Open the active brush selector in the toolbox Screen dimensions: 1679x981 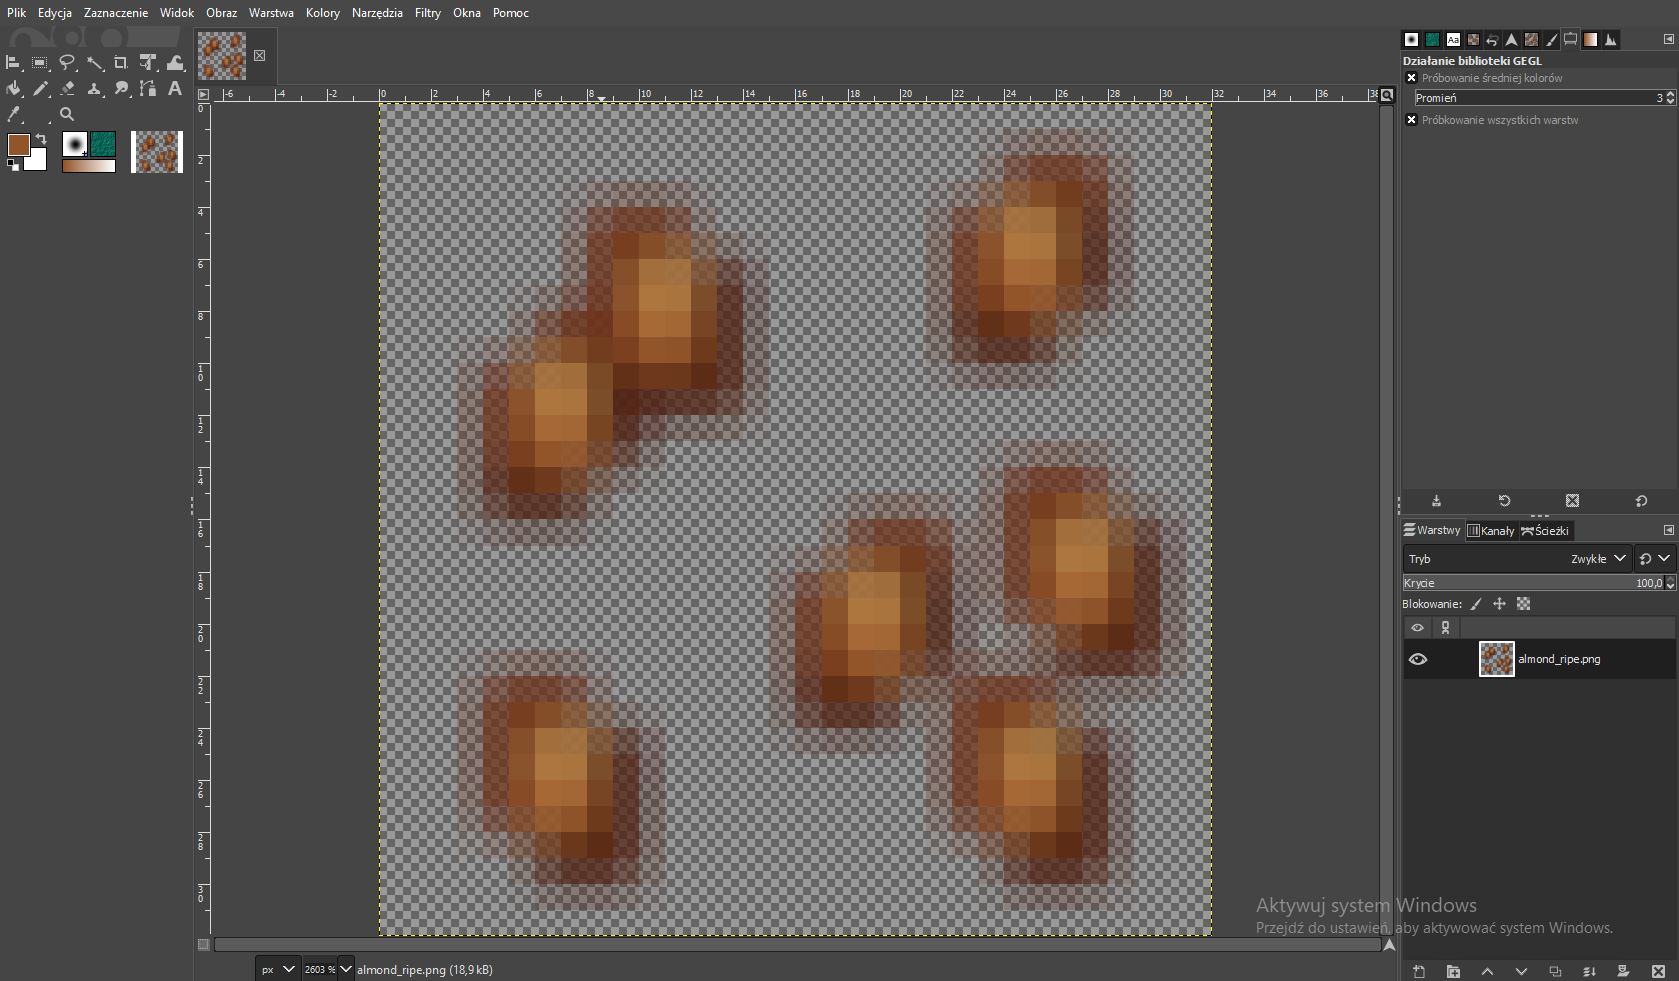pyautogui.click(x=75, y=144)
